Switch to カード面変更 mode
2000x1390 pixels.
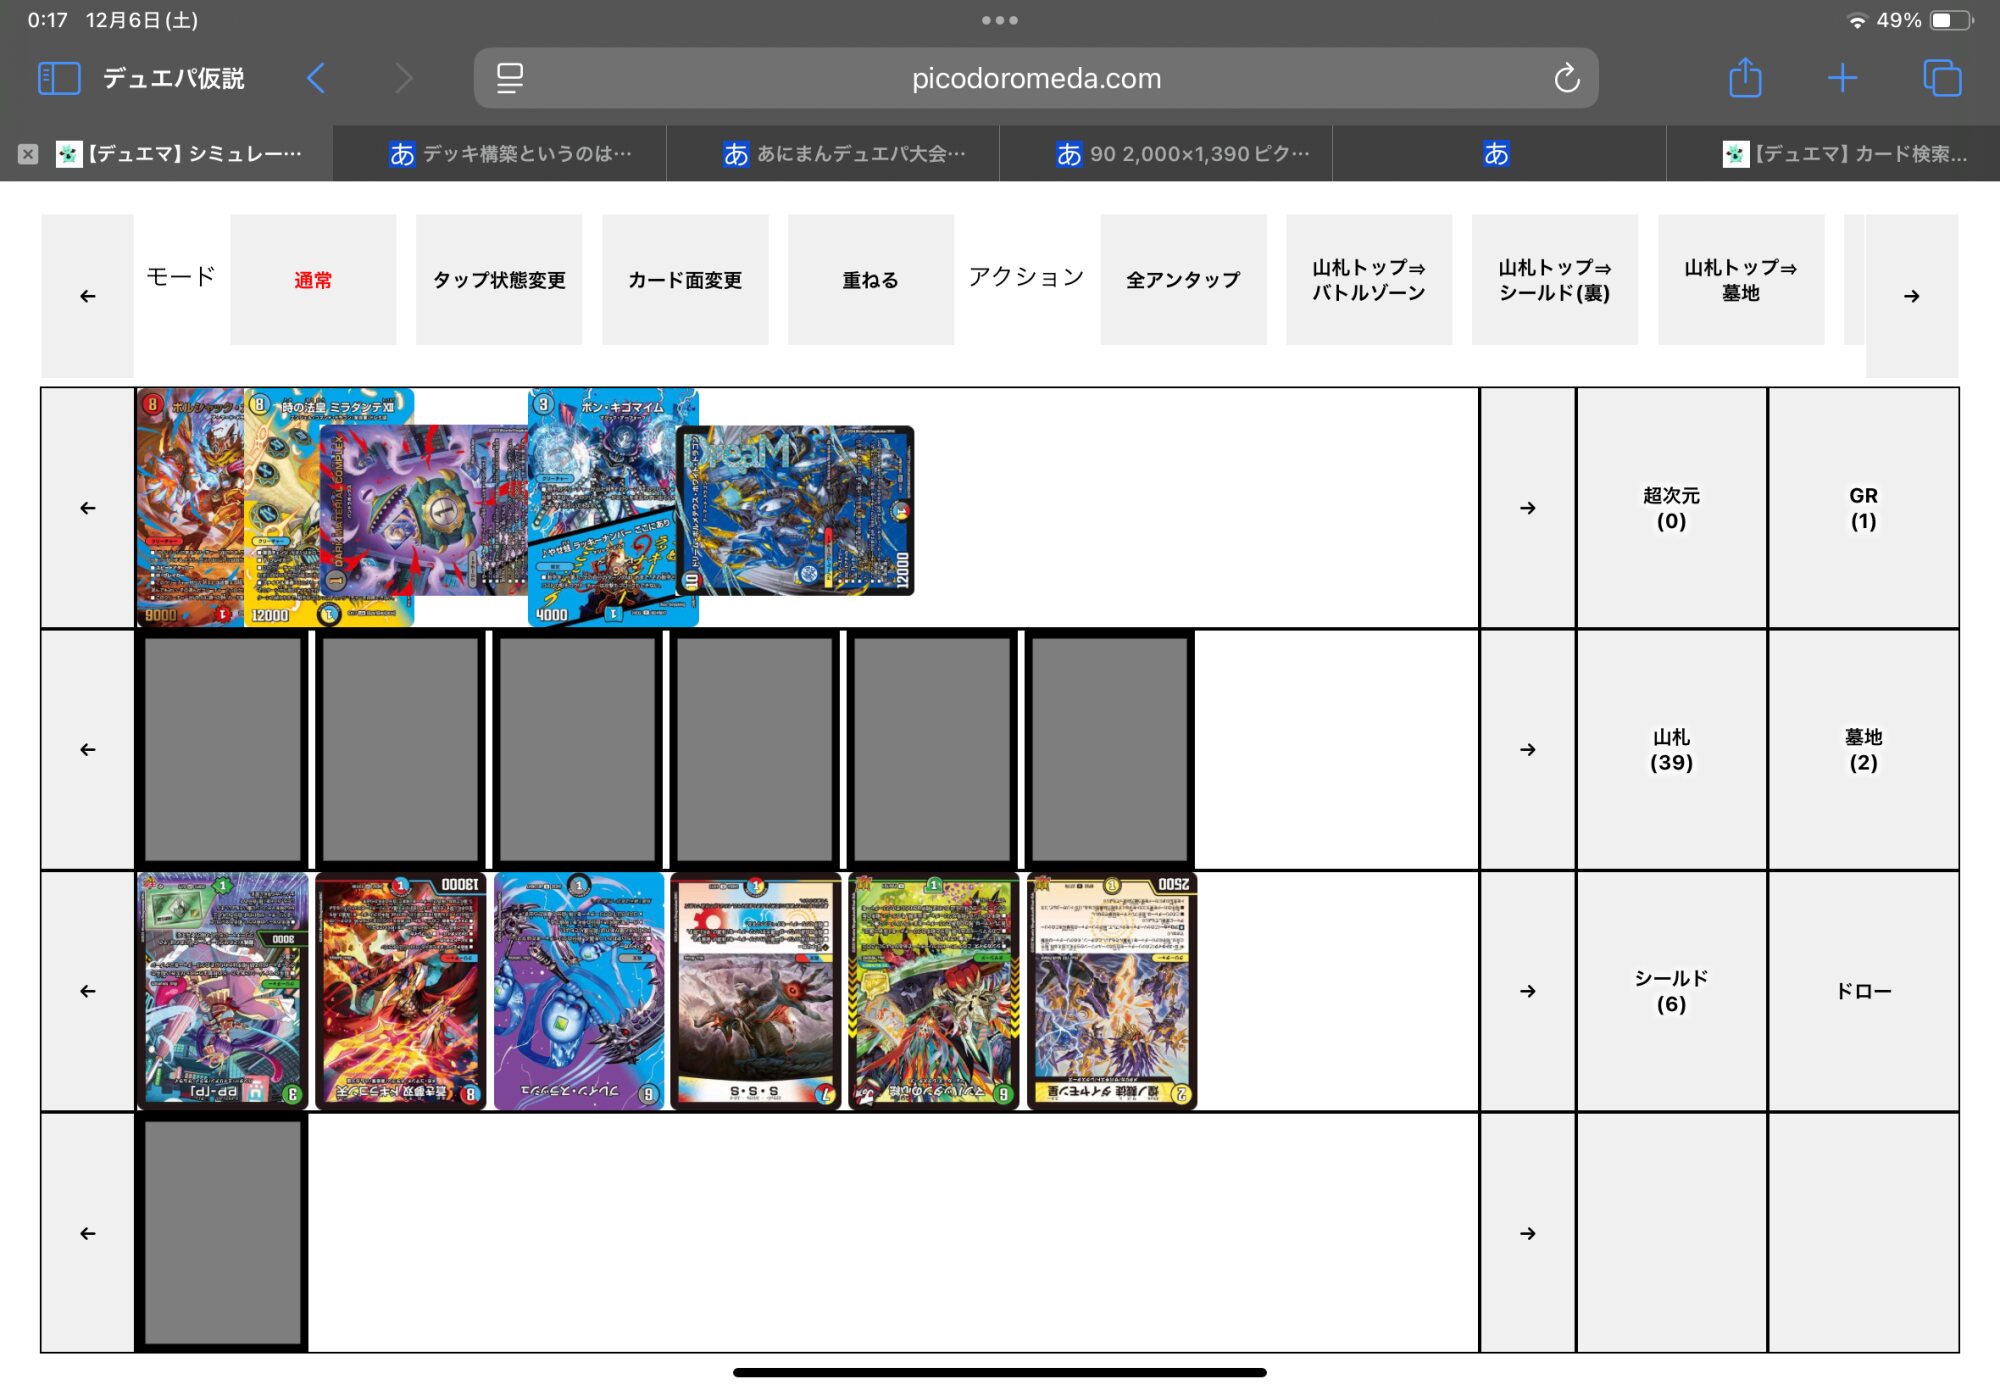click(685, 280)
